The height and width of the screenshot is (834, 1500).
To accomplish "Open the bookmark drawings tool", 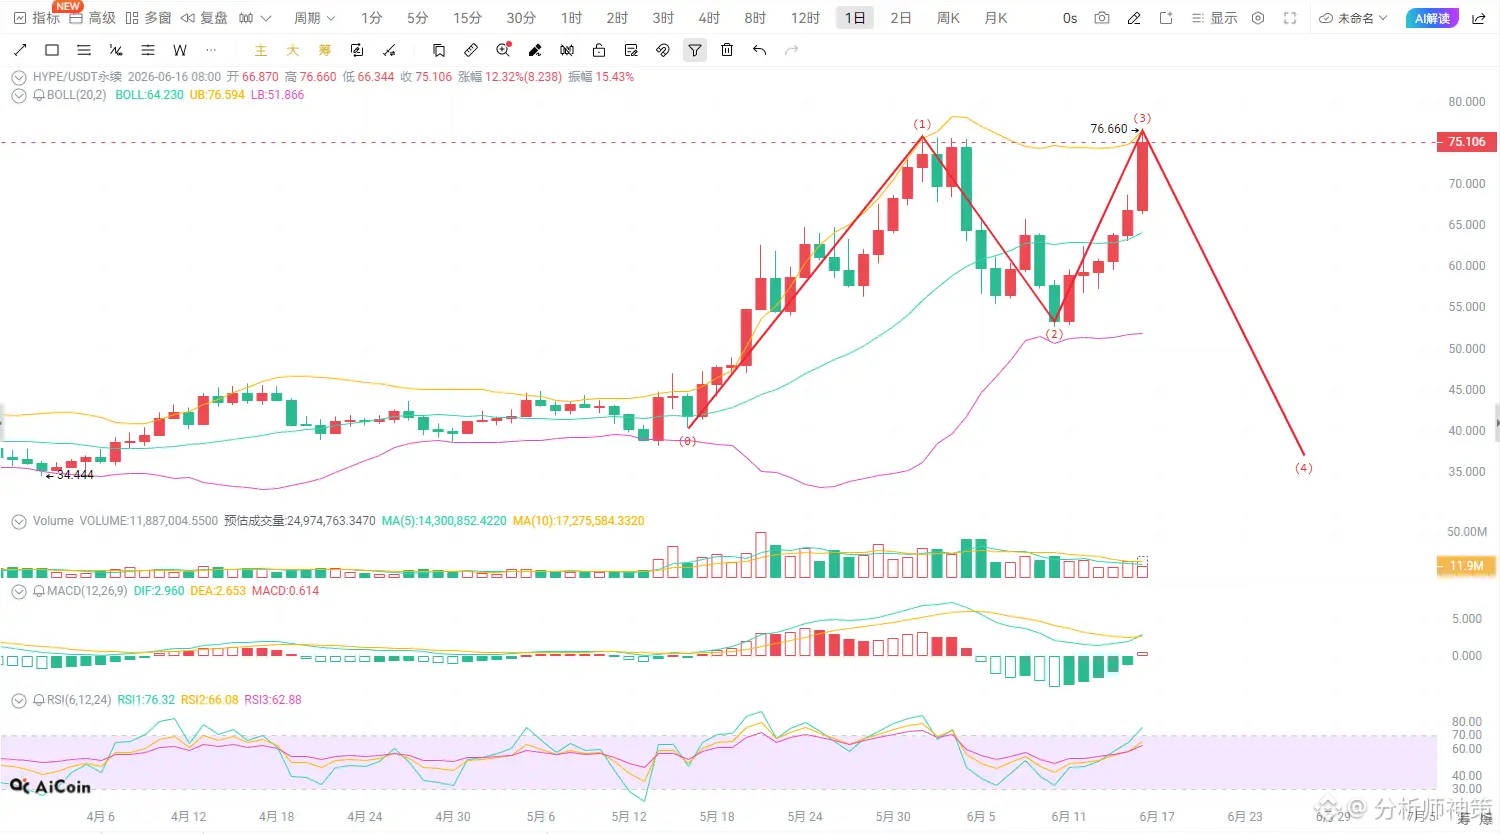I will point(439,50).
